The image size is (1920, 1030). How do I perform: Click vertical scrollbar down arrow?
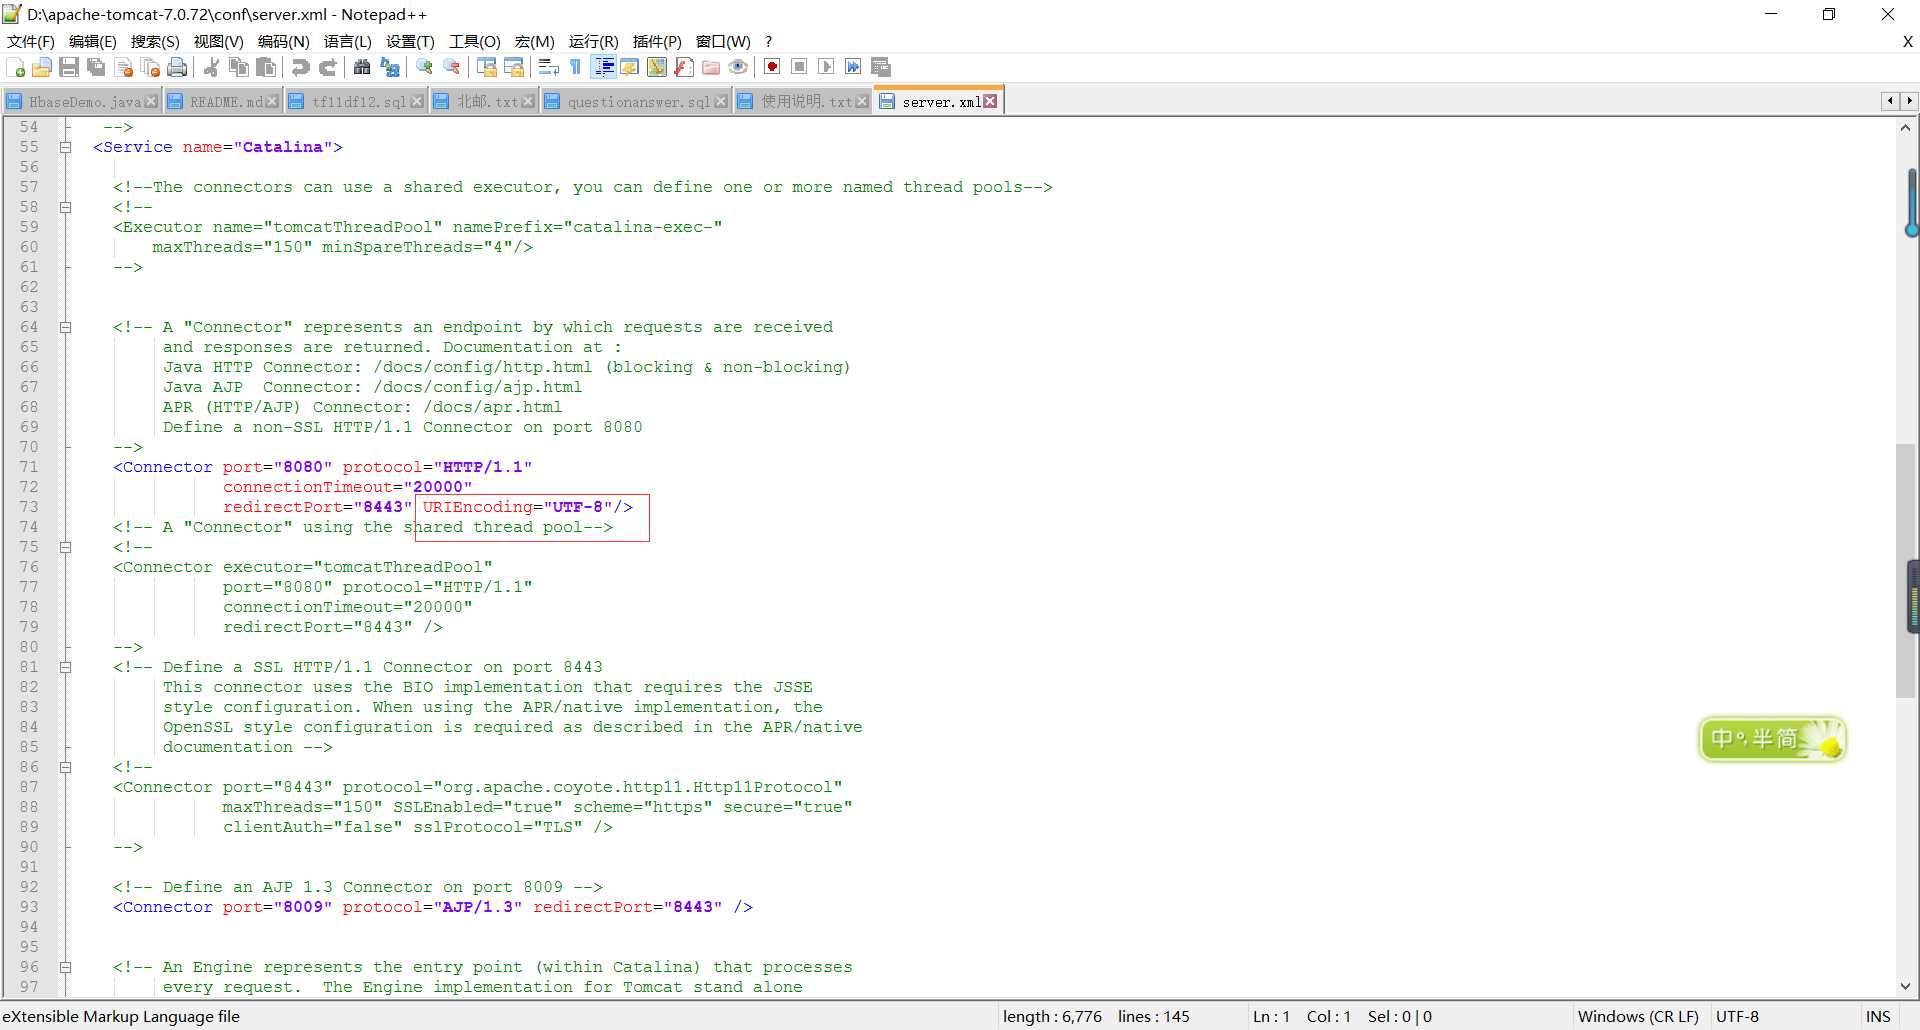click(1906, 987)
